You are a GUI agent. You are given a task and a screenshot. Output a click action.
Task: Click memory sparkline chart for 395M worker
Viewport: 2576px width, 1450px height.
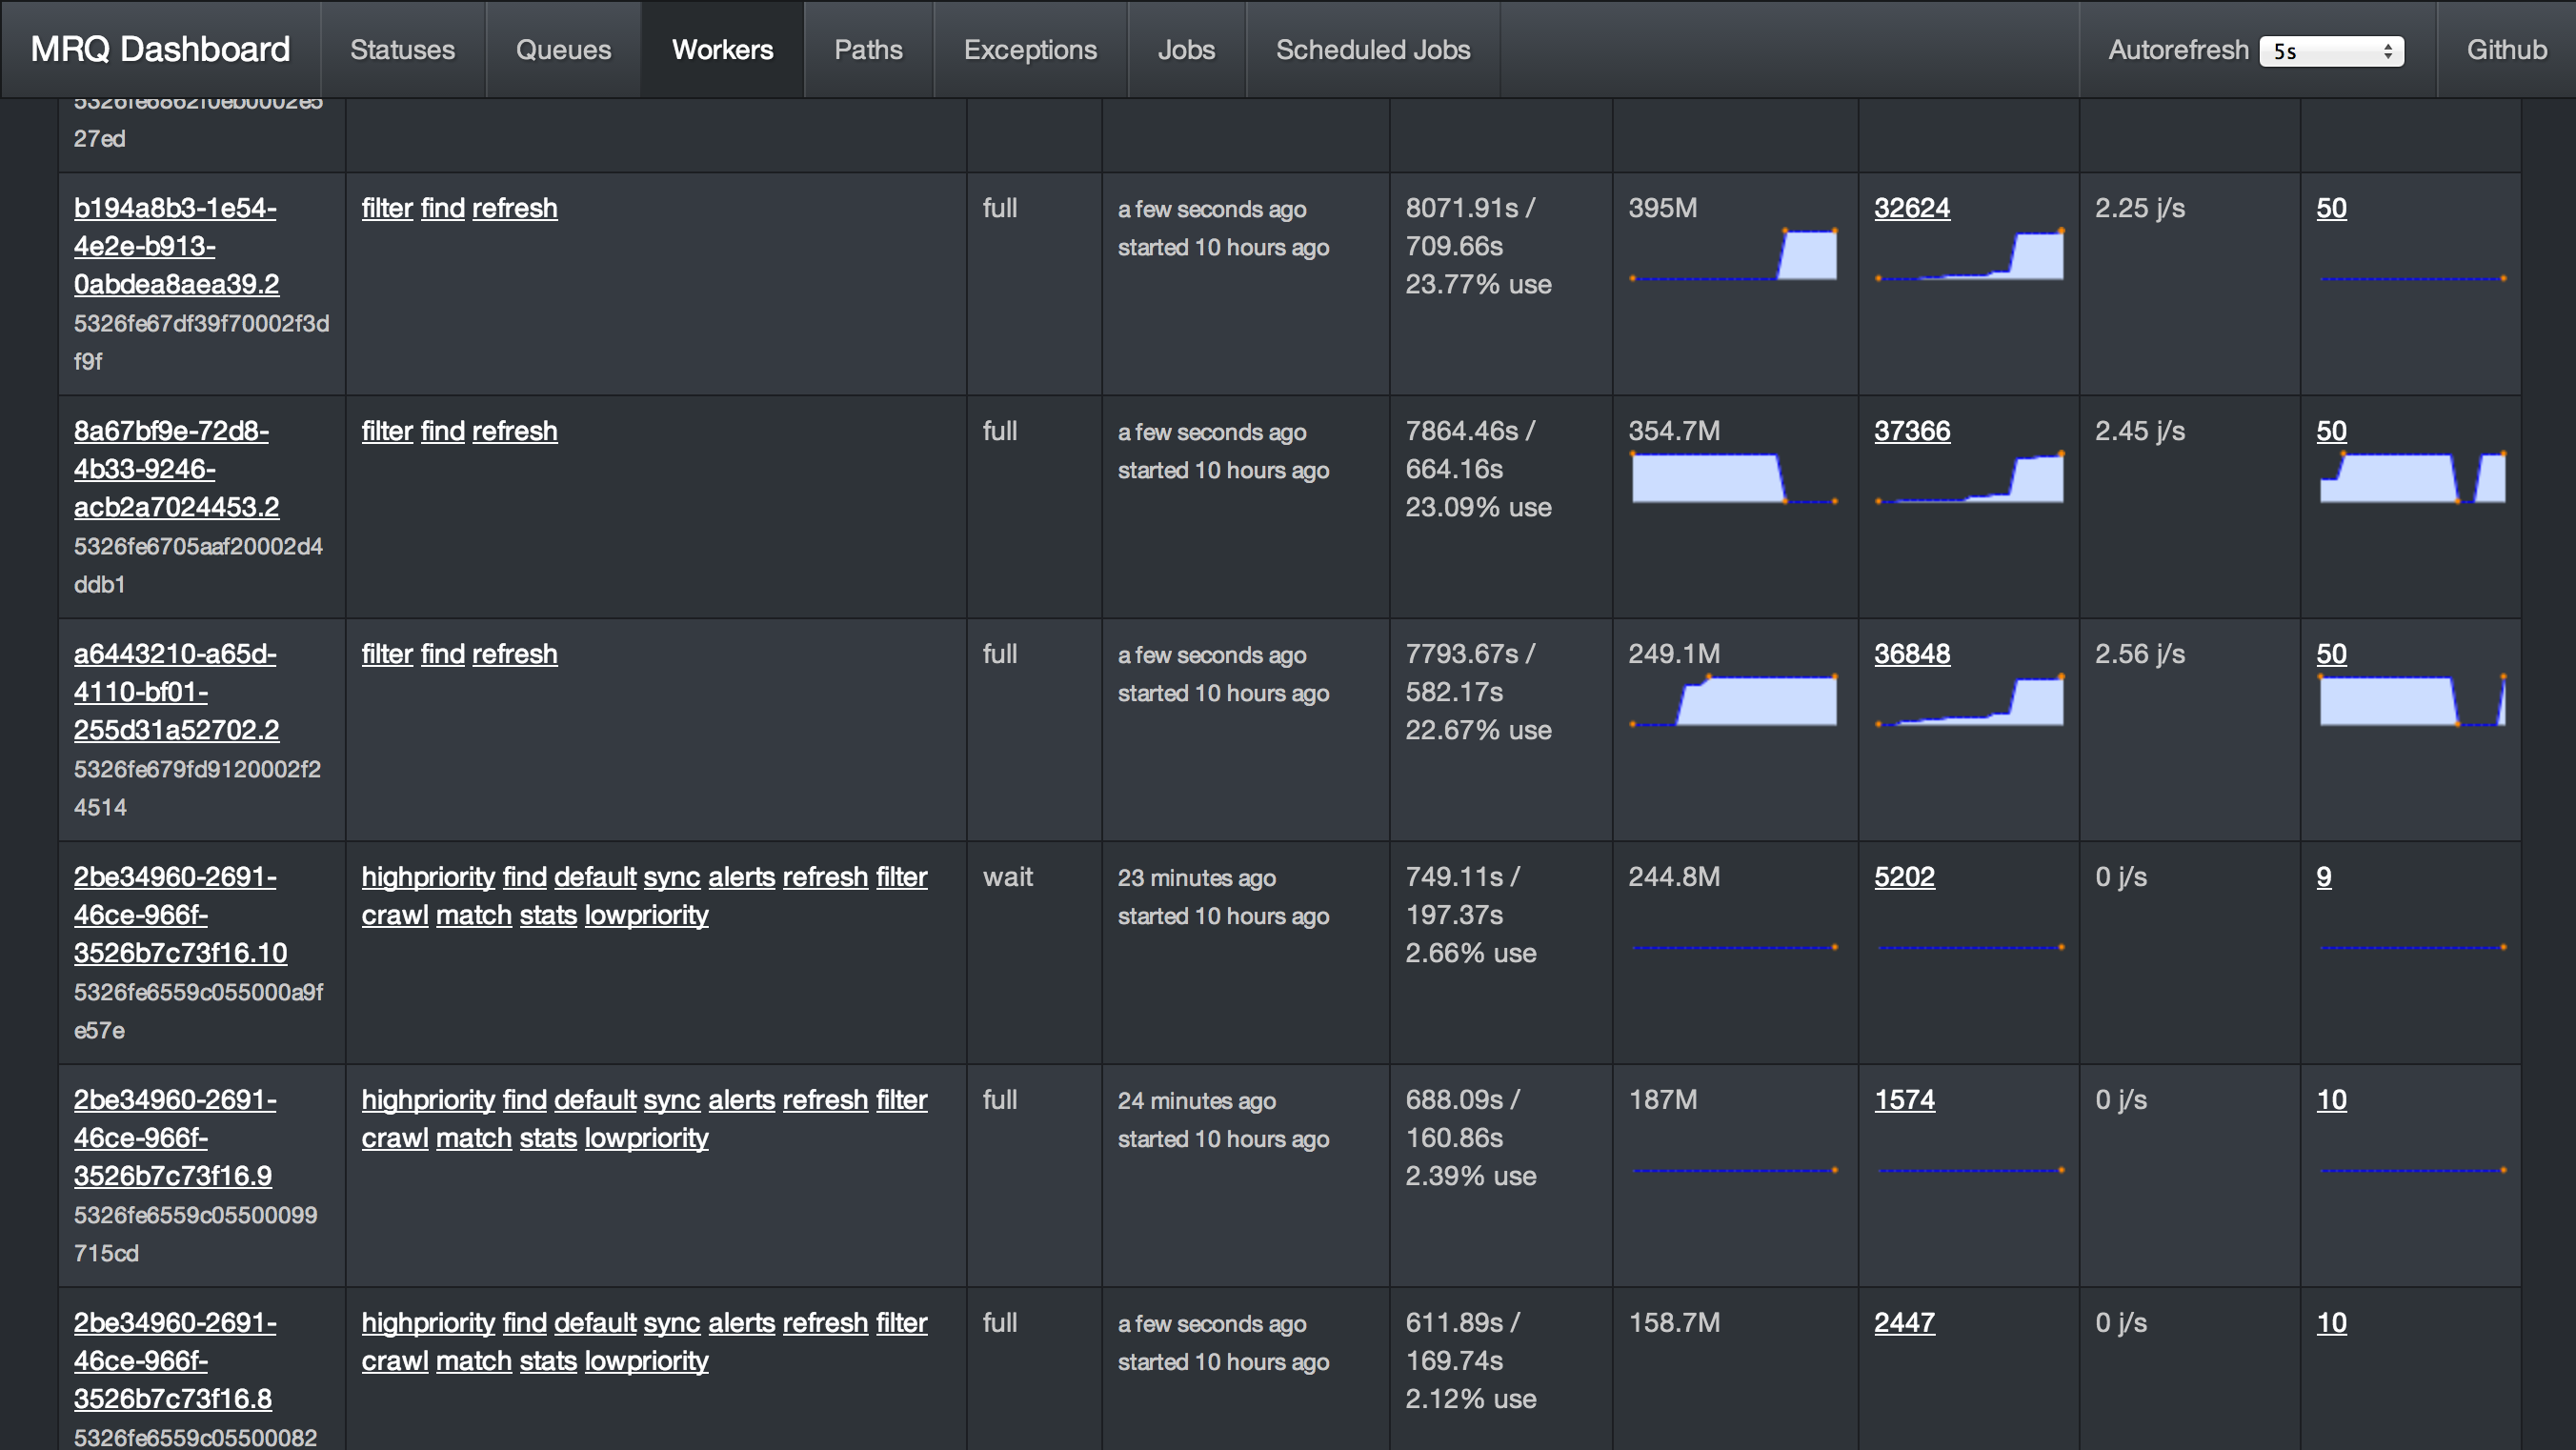coord(1733,256)
